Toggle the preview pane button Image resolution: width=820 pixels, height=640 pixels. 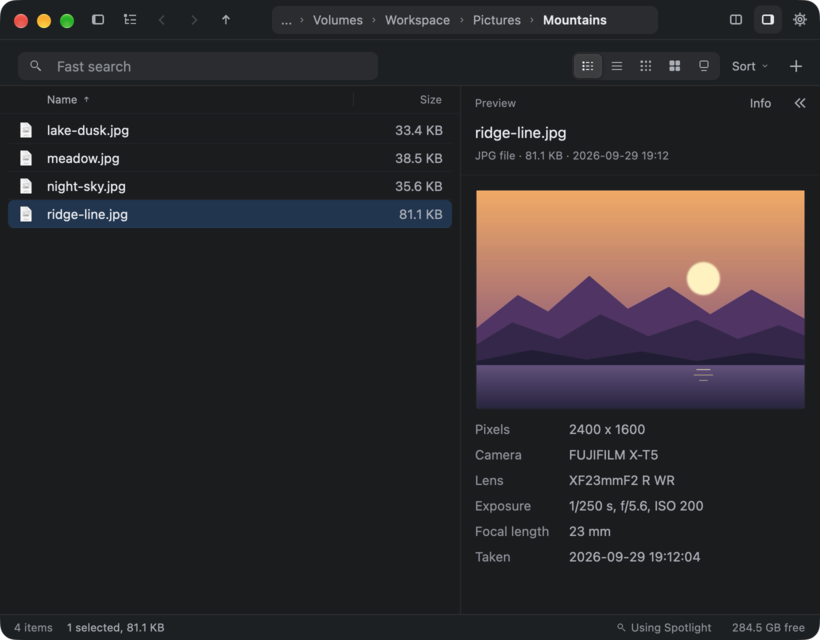click(x=767, y=20)
